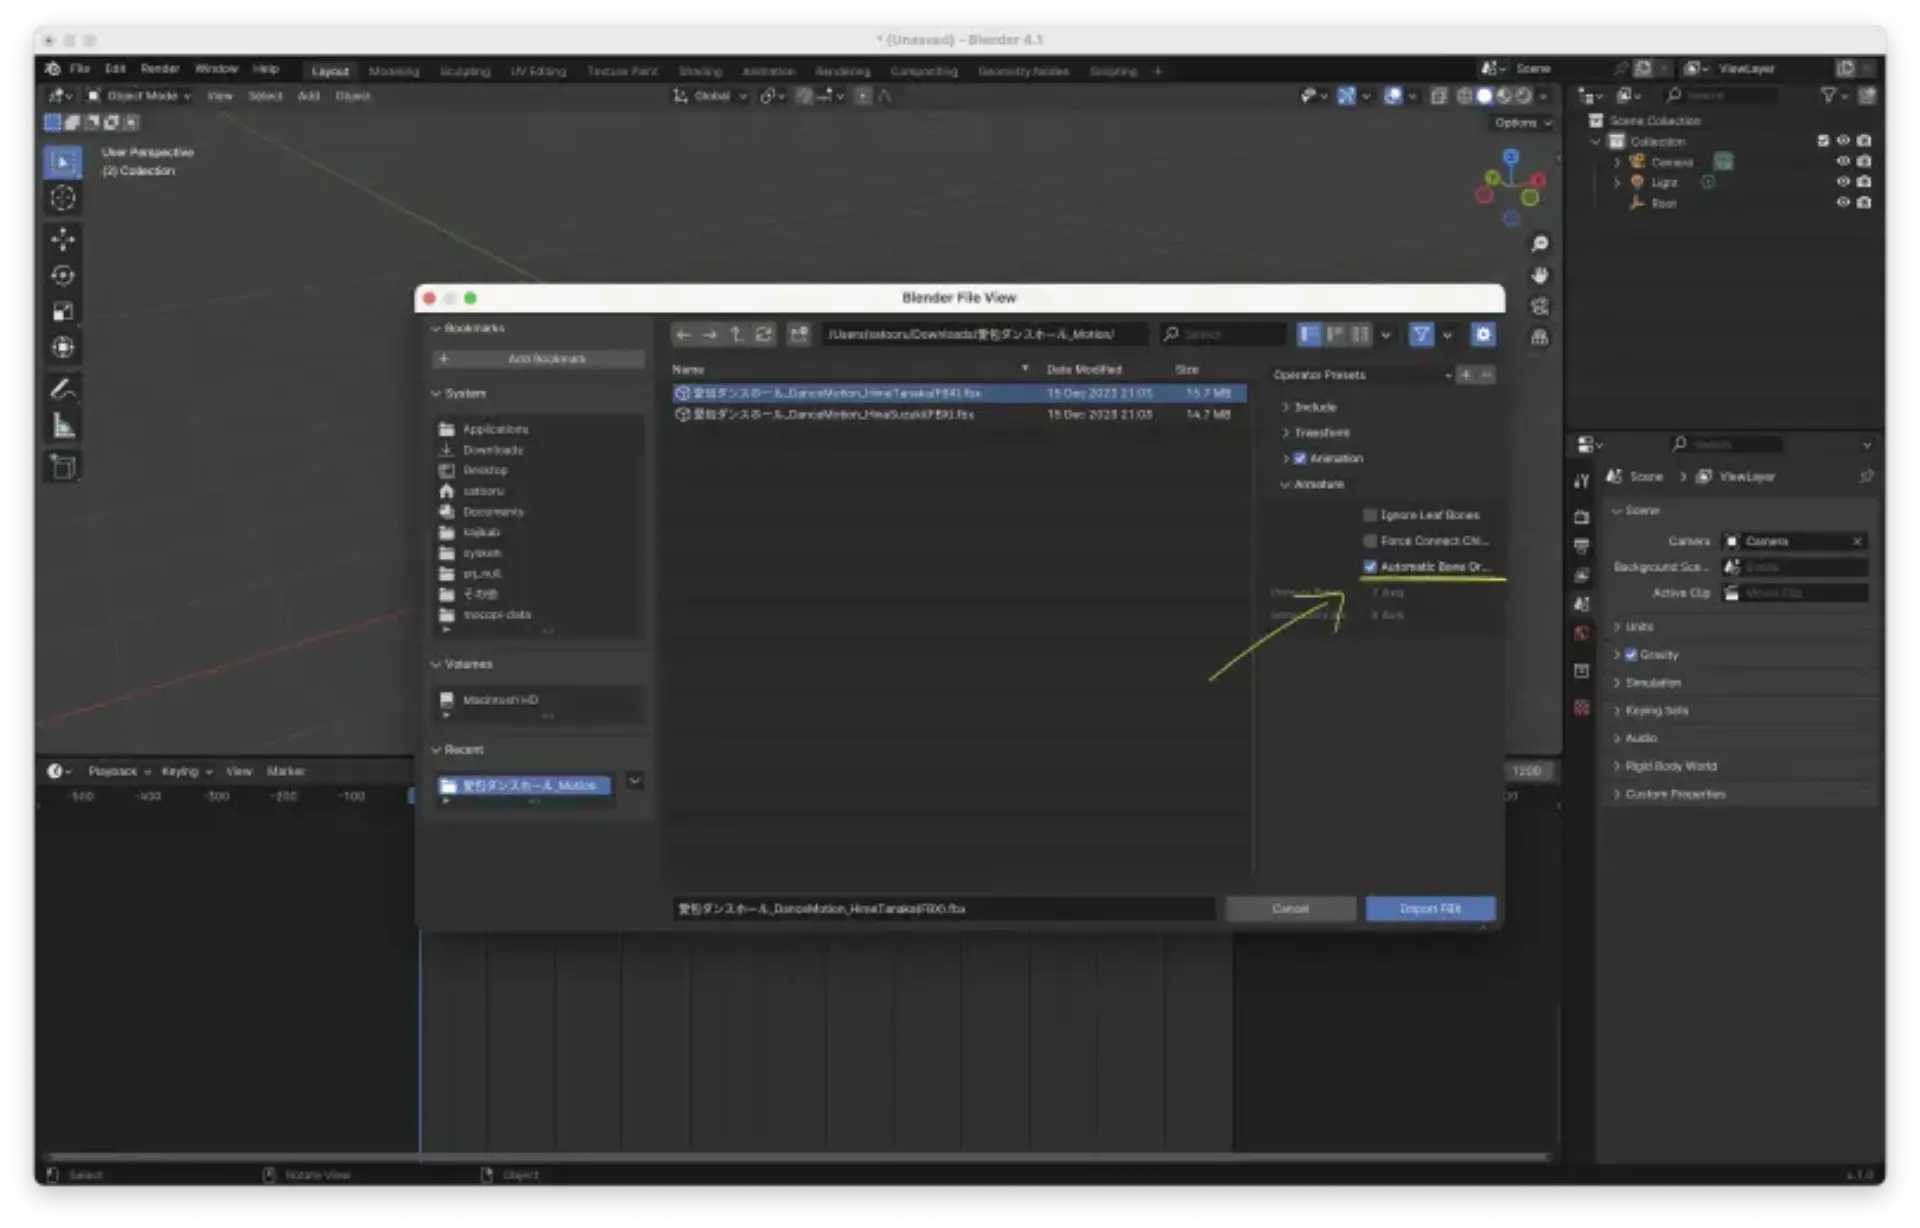
Task: Select the Cursor tool in the toolbar
Action: tap(63, 198)
